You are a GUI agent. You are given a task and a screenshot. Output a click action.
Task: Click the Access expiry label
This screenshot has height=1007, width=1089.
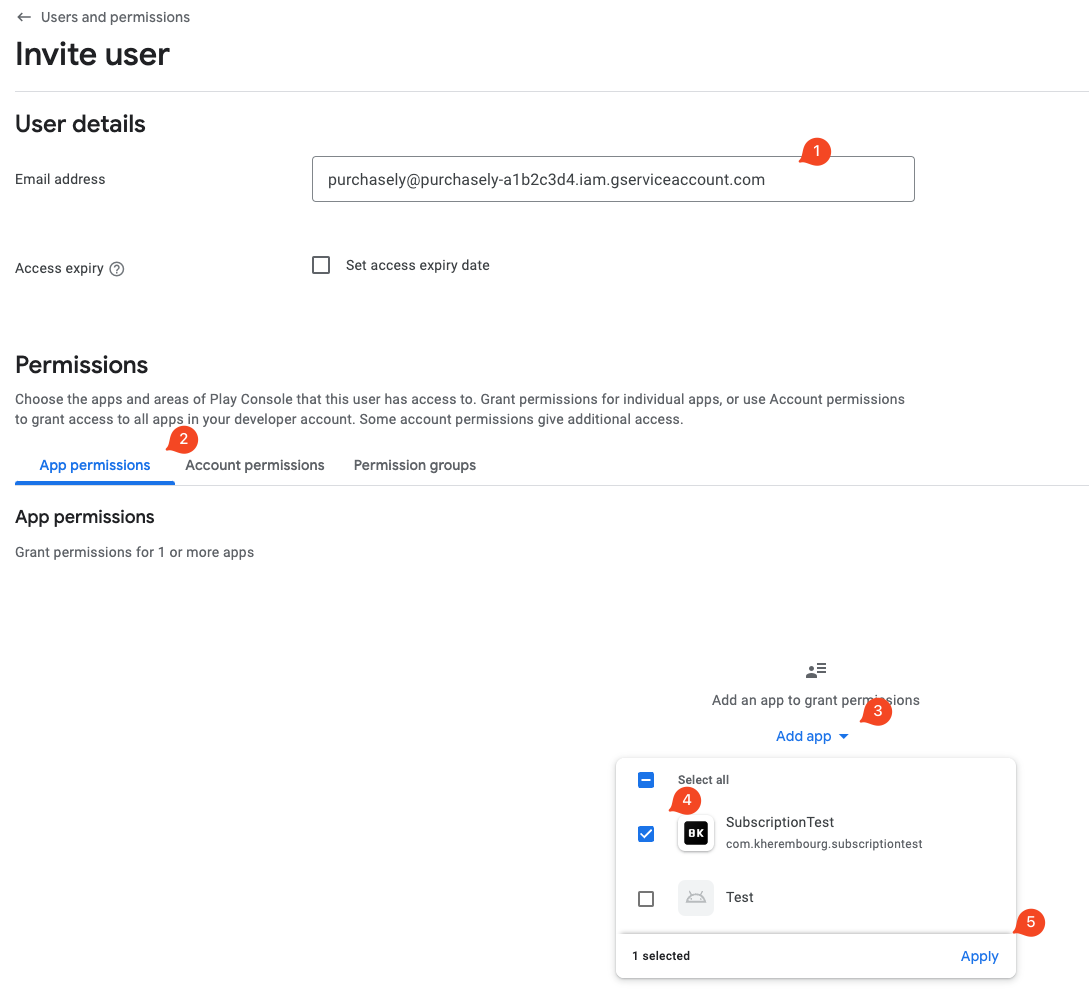click(x=59, y=269)
